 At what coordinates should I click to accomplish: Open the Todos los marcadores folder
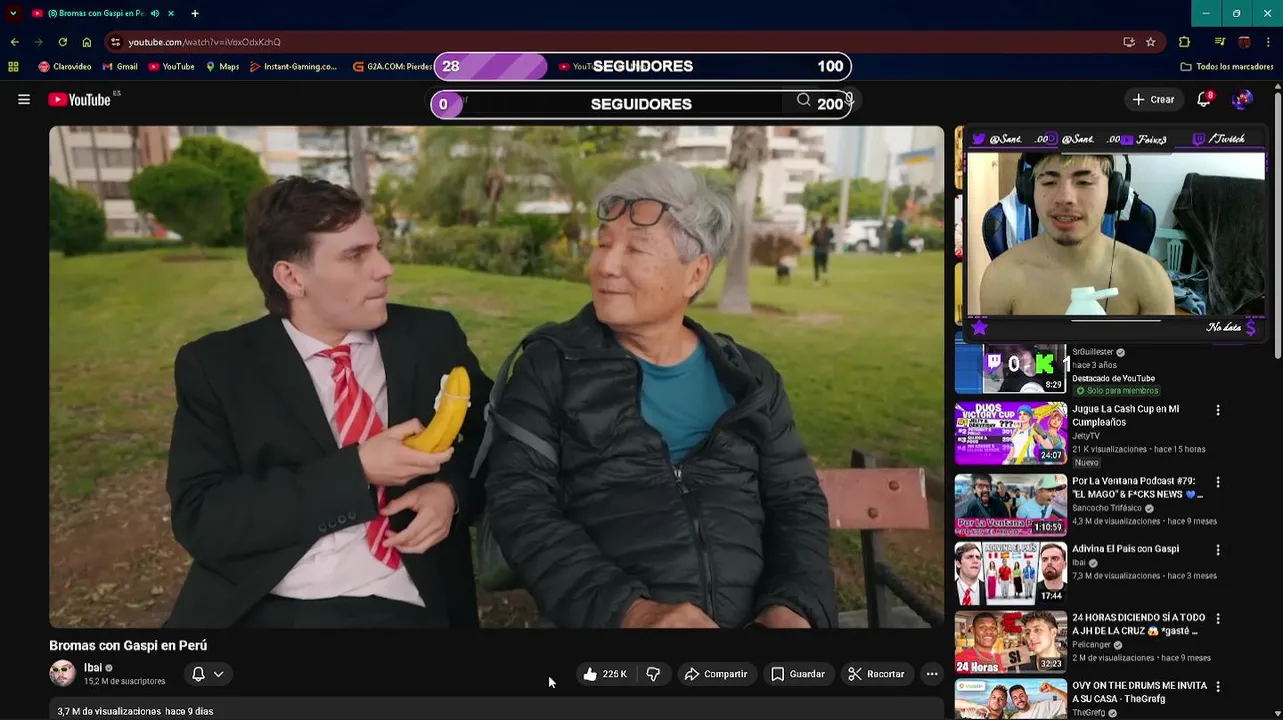point(1227,67)
